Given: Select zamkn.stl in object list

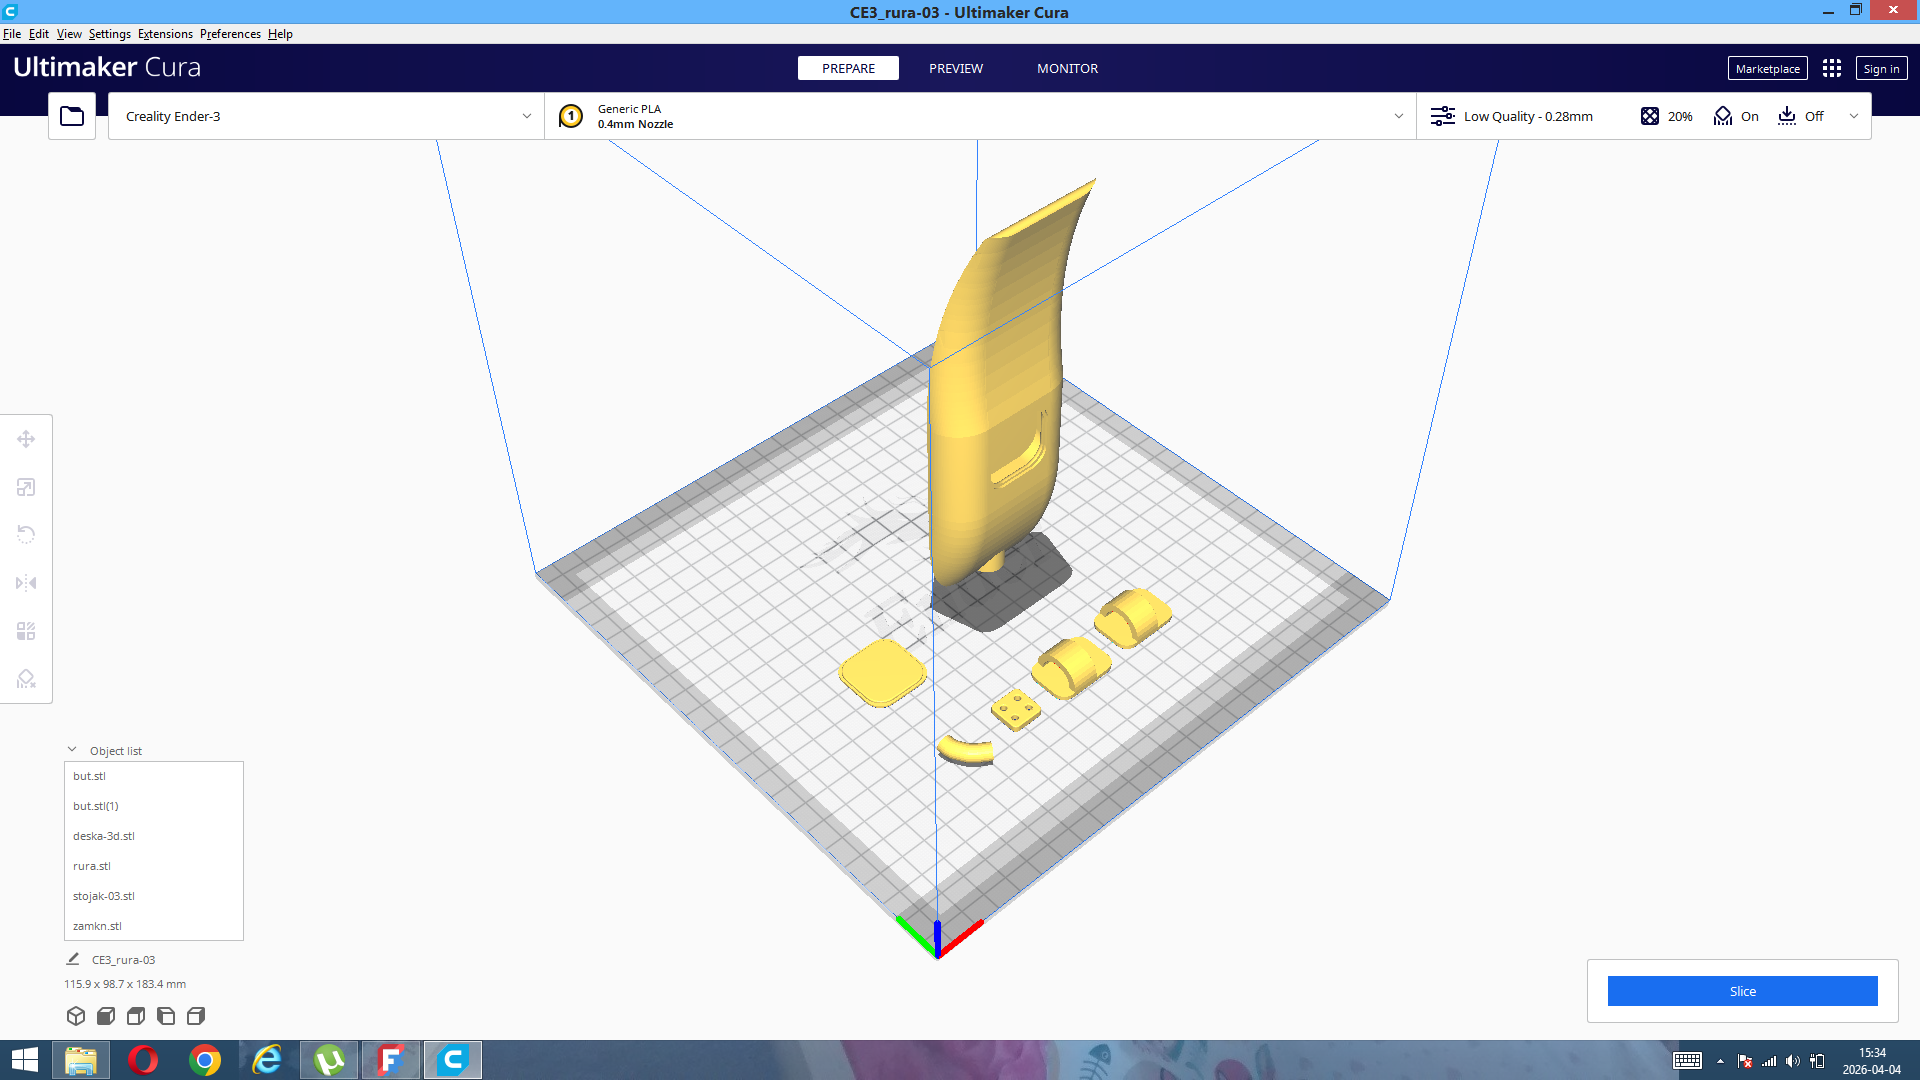Looking at the screenshot, I should [154, 926].
